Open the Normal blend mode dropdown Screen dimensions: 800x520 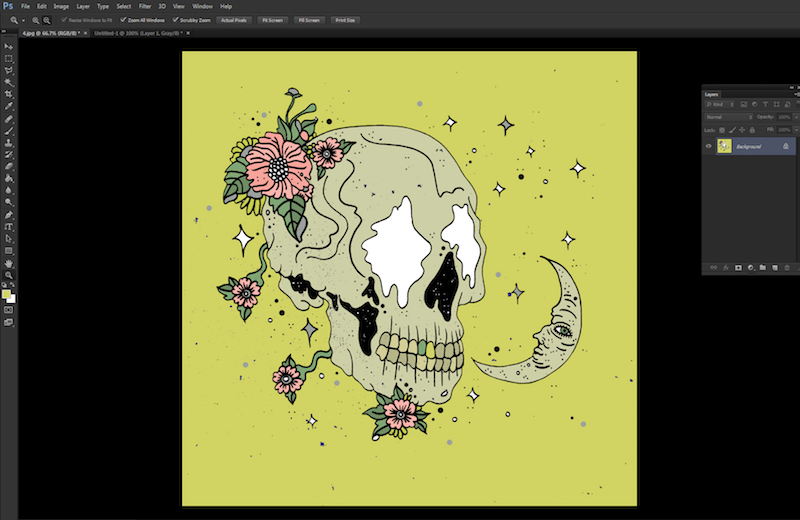(x=729, y=117)
